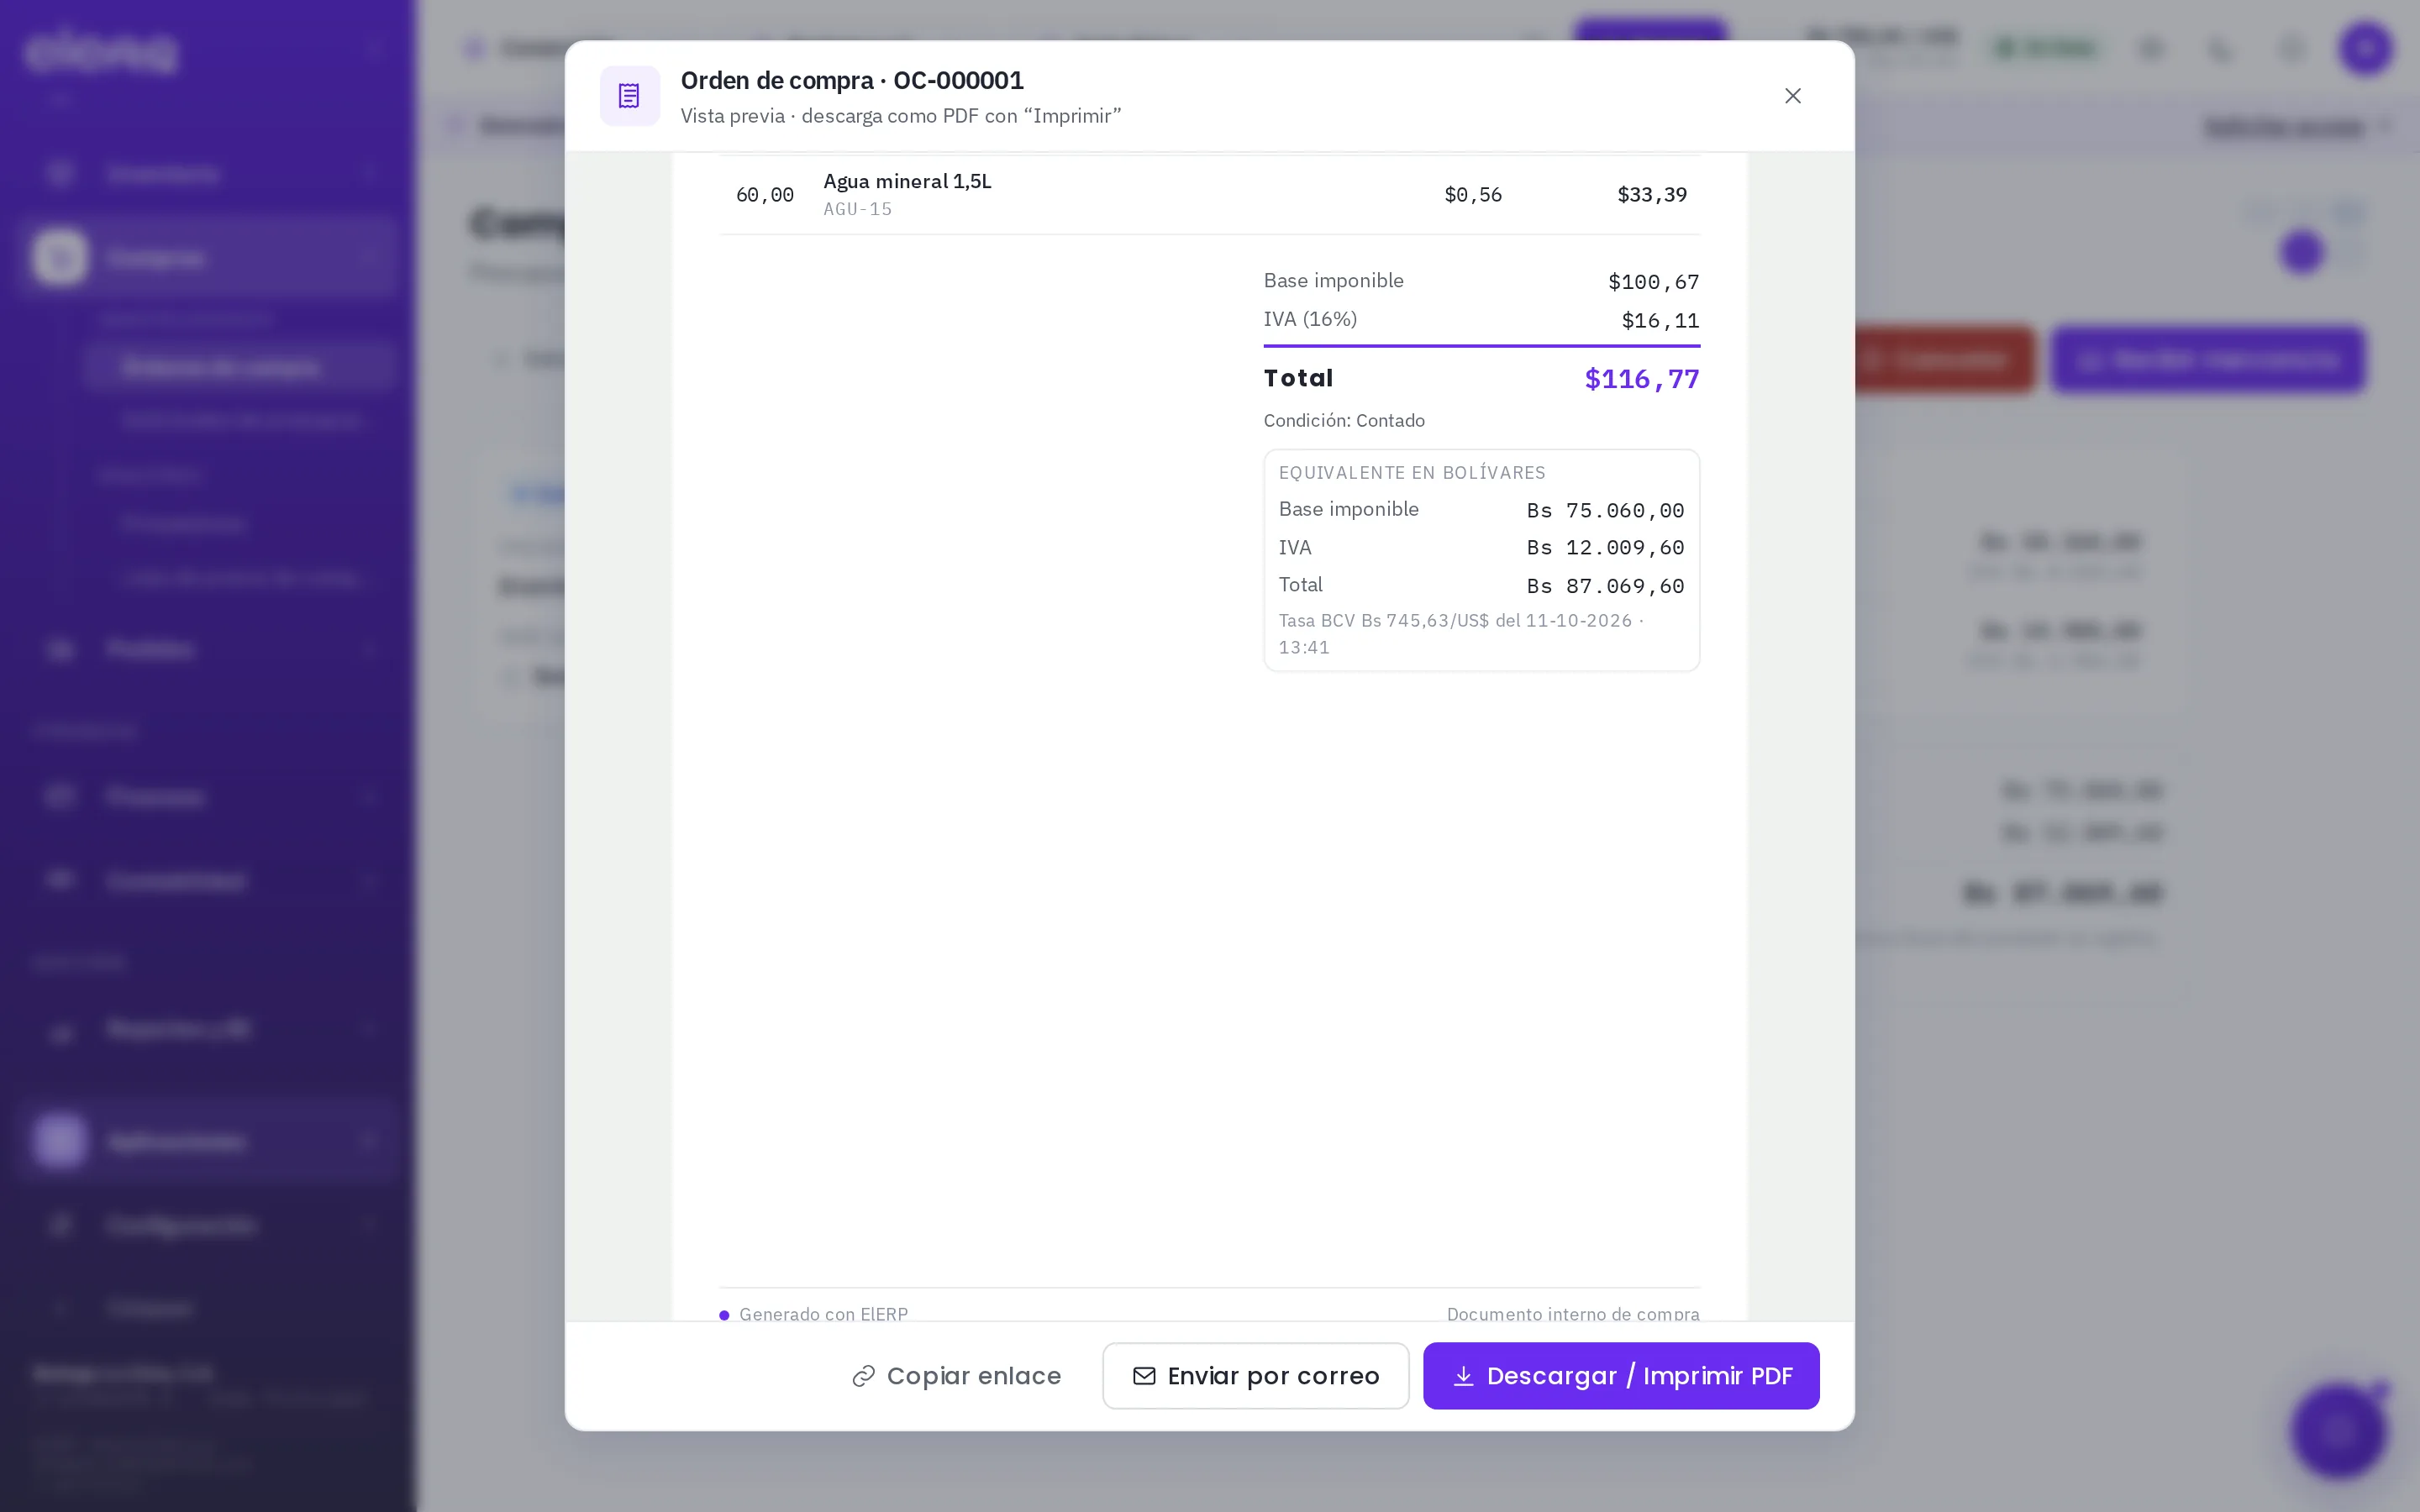
Task: Click Descargar / Imprimir PDF button
Action: 1621,1376
